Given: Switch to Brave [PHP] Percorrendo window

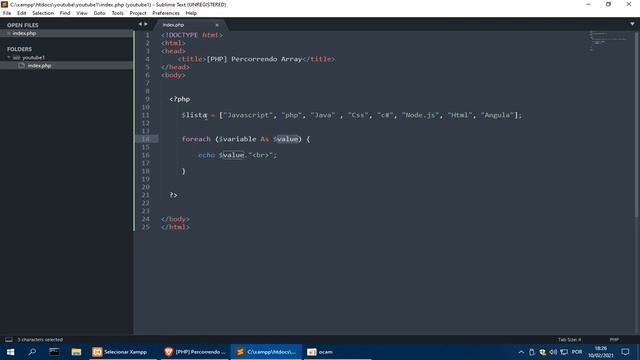Looking at the screenshot, I should tap(194, 352).
